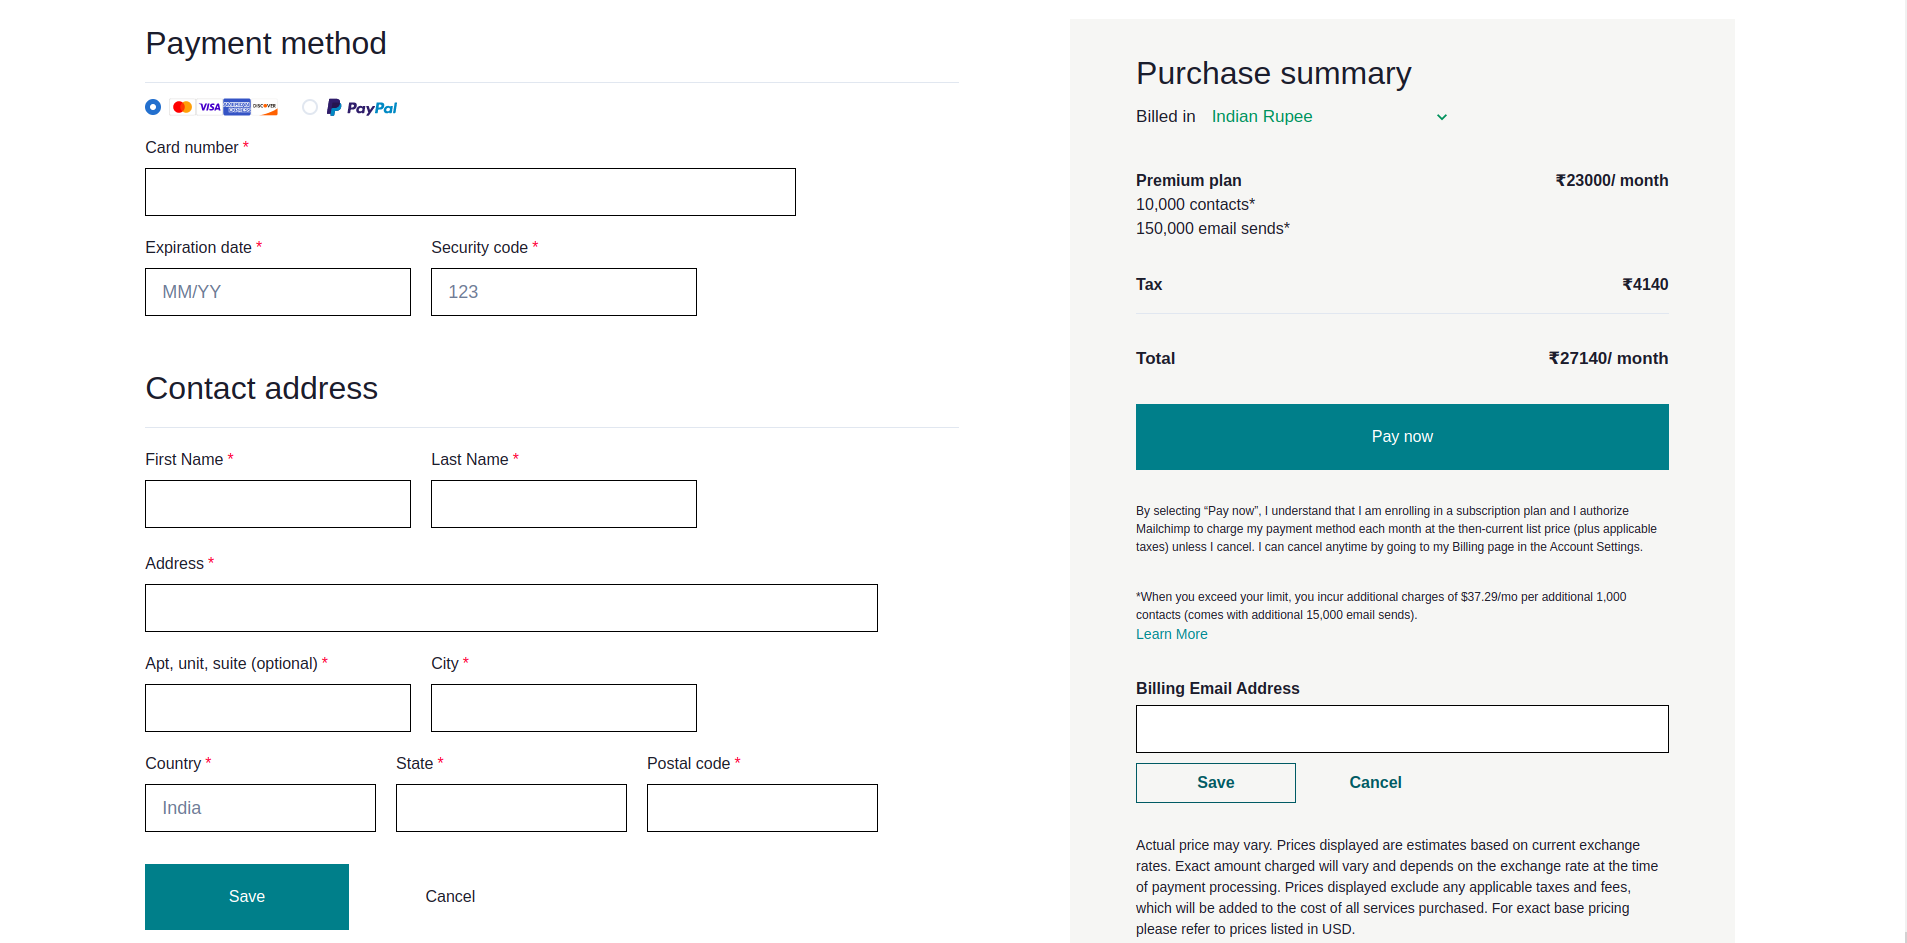Open the Learn More link
The image size is (1907, 943).
coord(1171,634)
